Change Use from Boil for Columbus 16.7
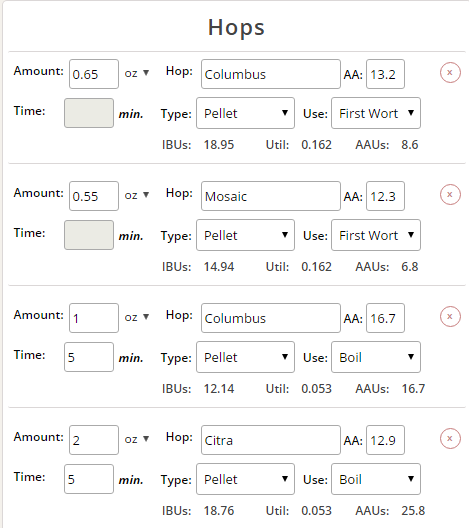469x528 pixels. [x=376, y=357]
